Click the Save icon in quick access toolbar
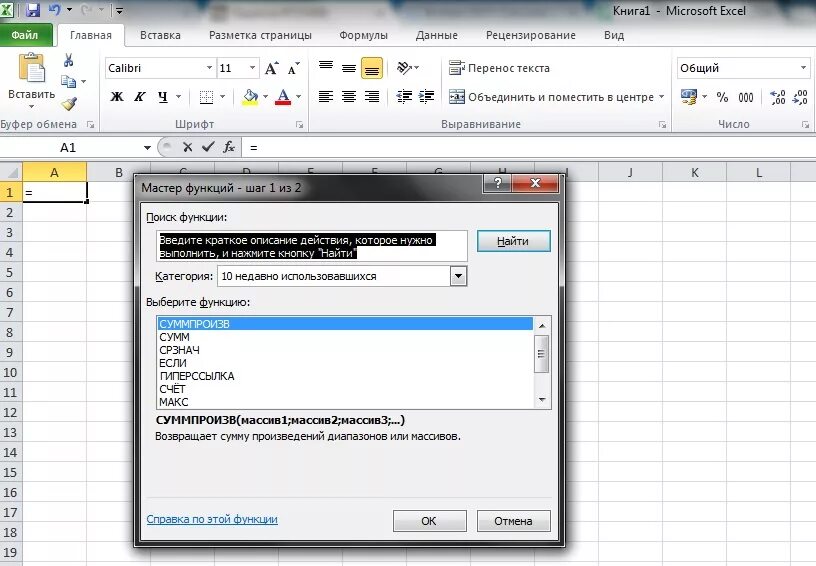 (x=33, y=10)
